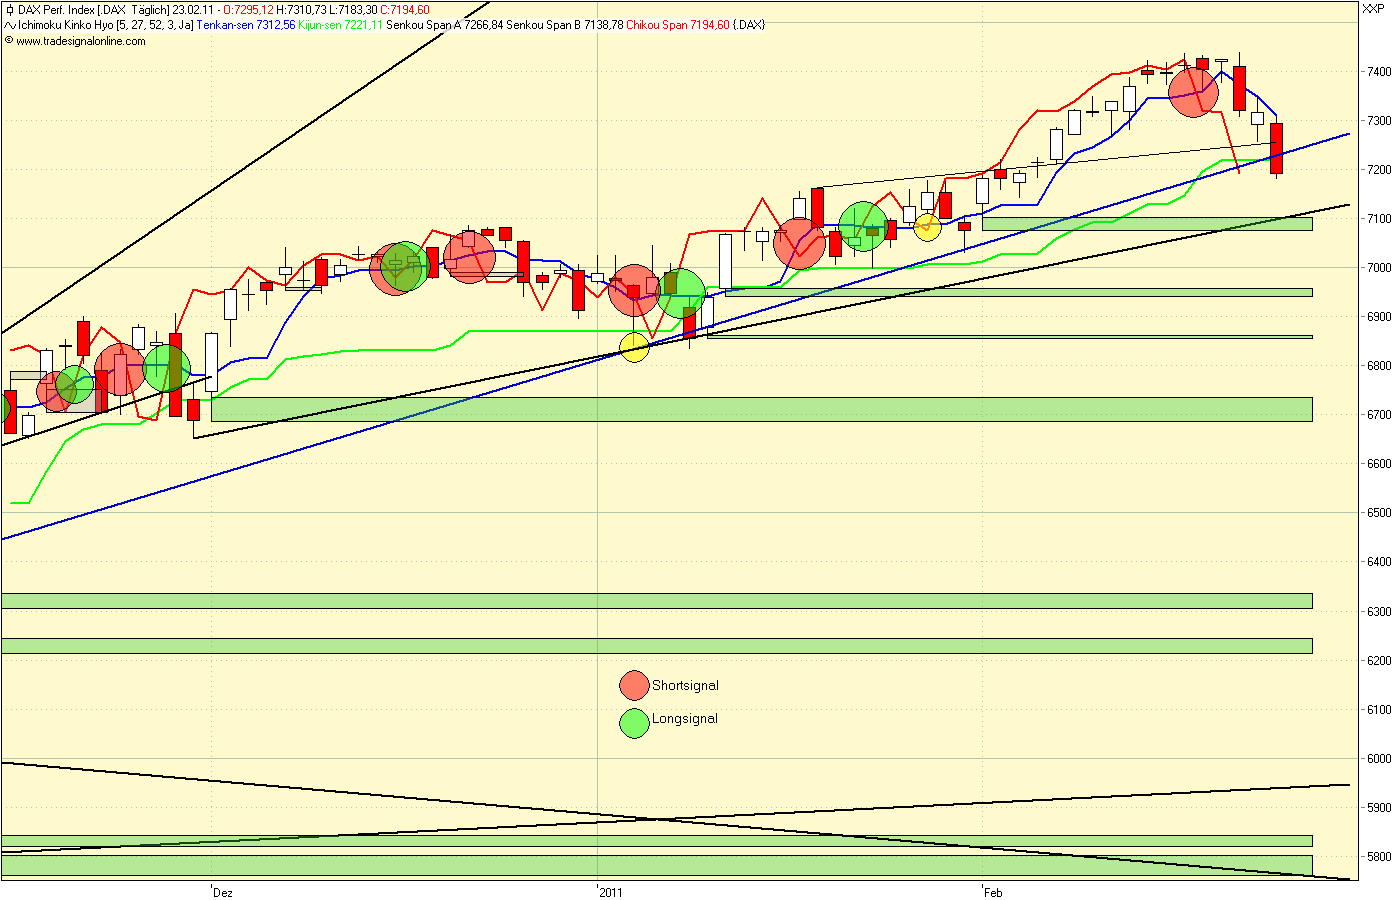
Task: Select the red Shortsignal legend circle
Action: pyautogui.click(x=632, y=686)
